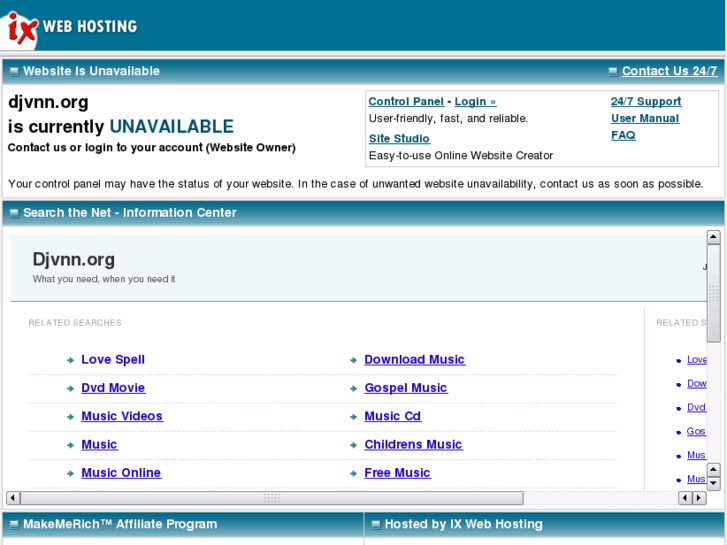Click the Free Music related search
This screenshot has width=727, height=545.
[397, 473]
